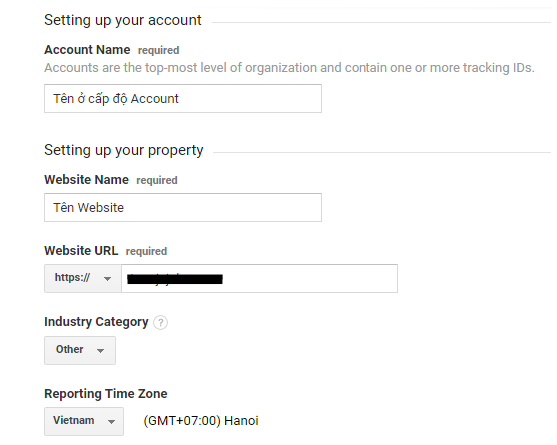Click the 'Setting up your property' heading
The image size is (557, 445).
pyautogui.click(x=124, y=150)
